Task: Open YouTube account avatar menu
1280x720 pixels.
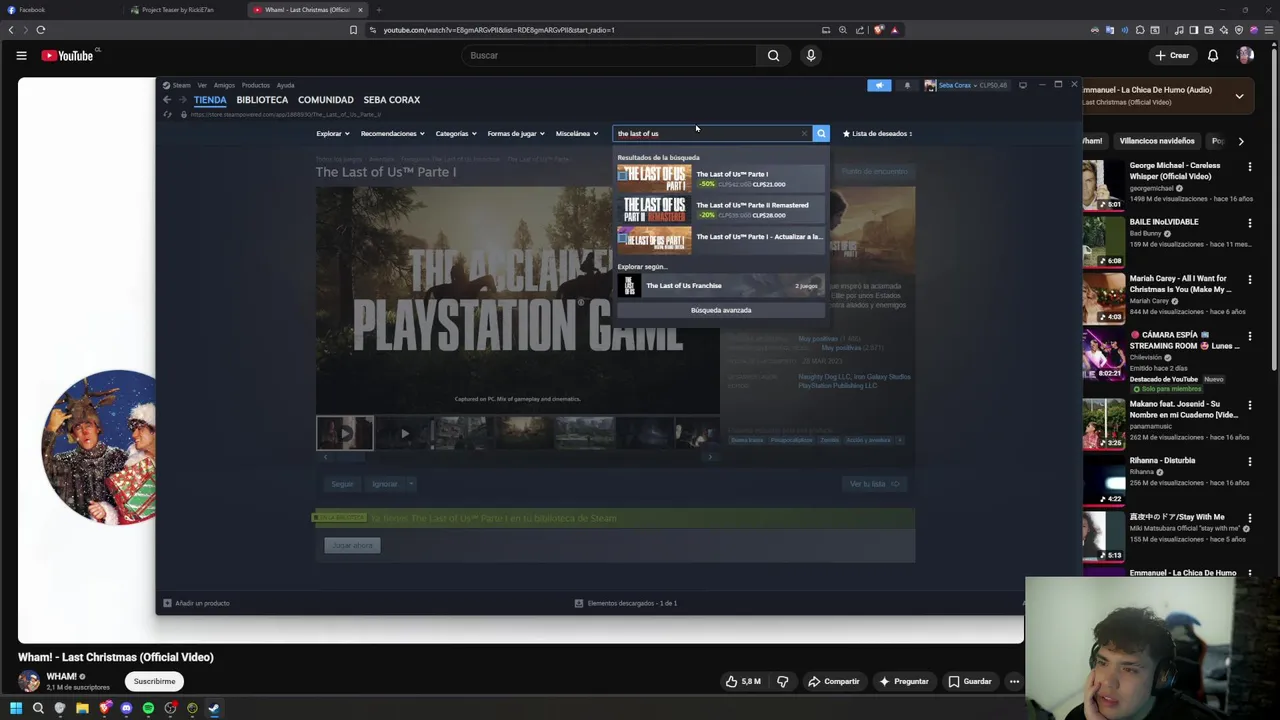Action: [1245, 56]
